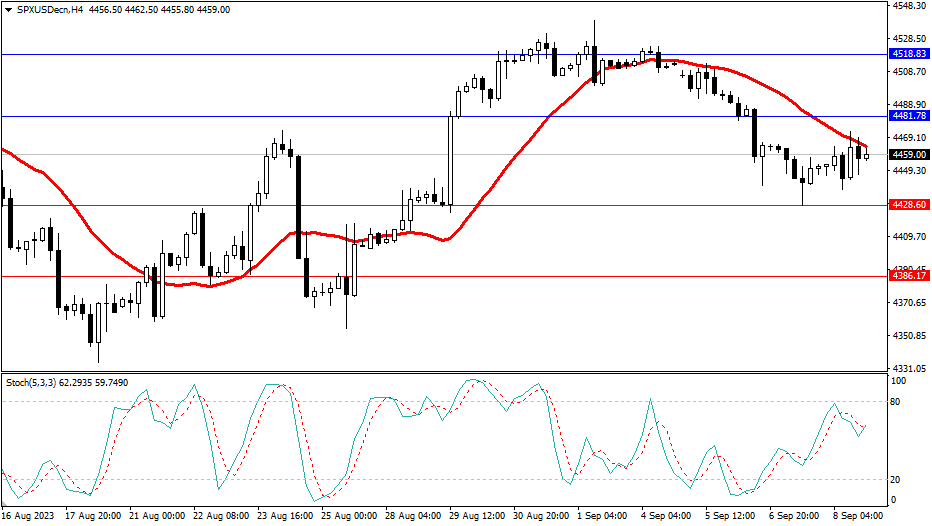Screen dimensions: 932x526
Task: Click the 1 Sep 04:00 time label
Action: point(603,516)
